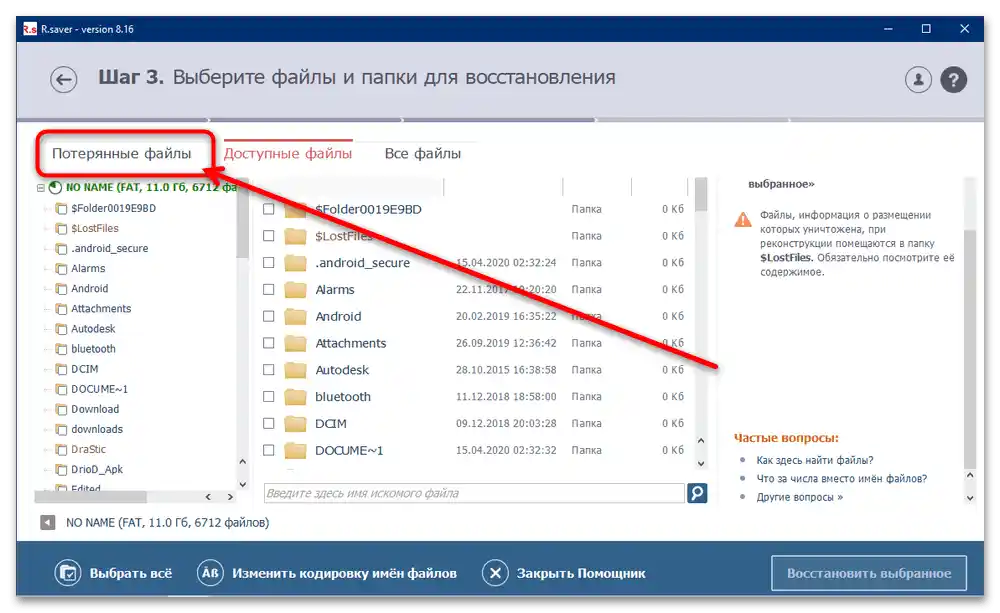
Task: Check the Android folder checkbox
Action: click(268, 316)
